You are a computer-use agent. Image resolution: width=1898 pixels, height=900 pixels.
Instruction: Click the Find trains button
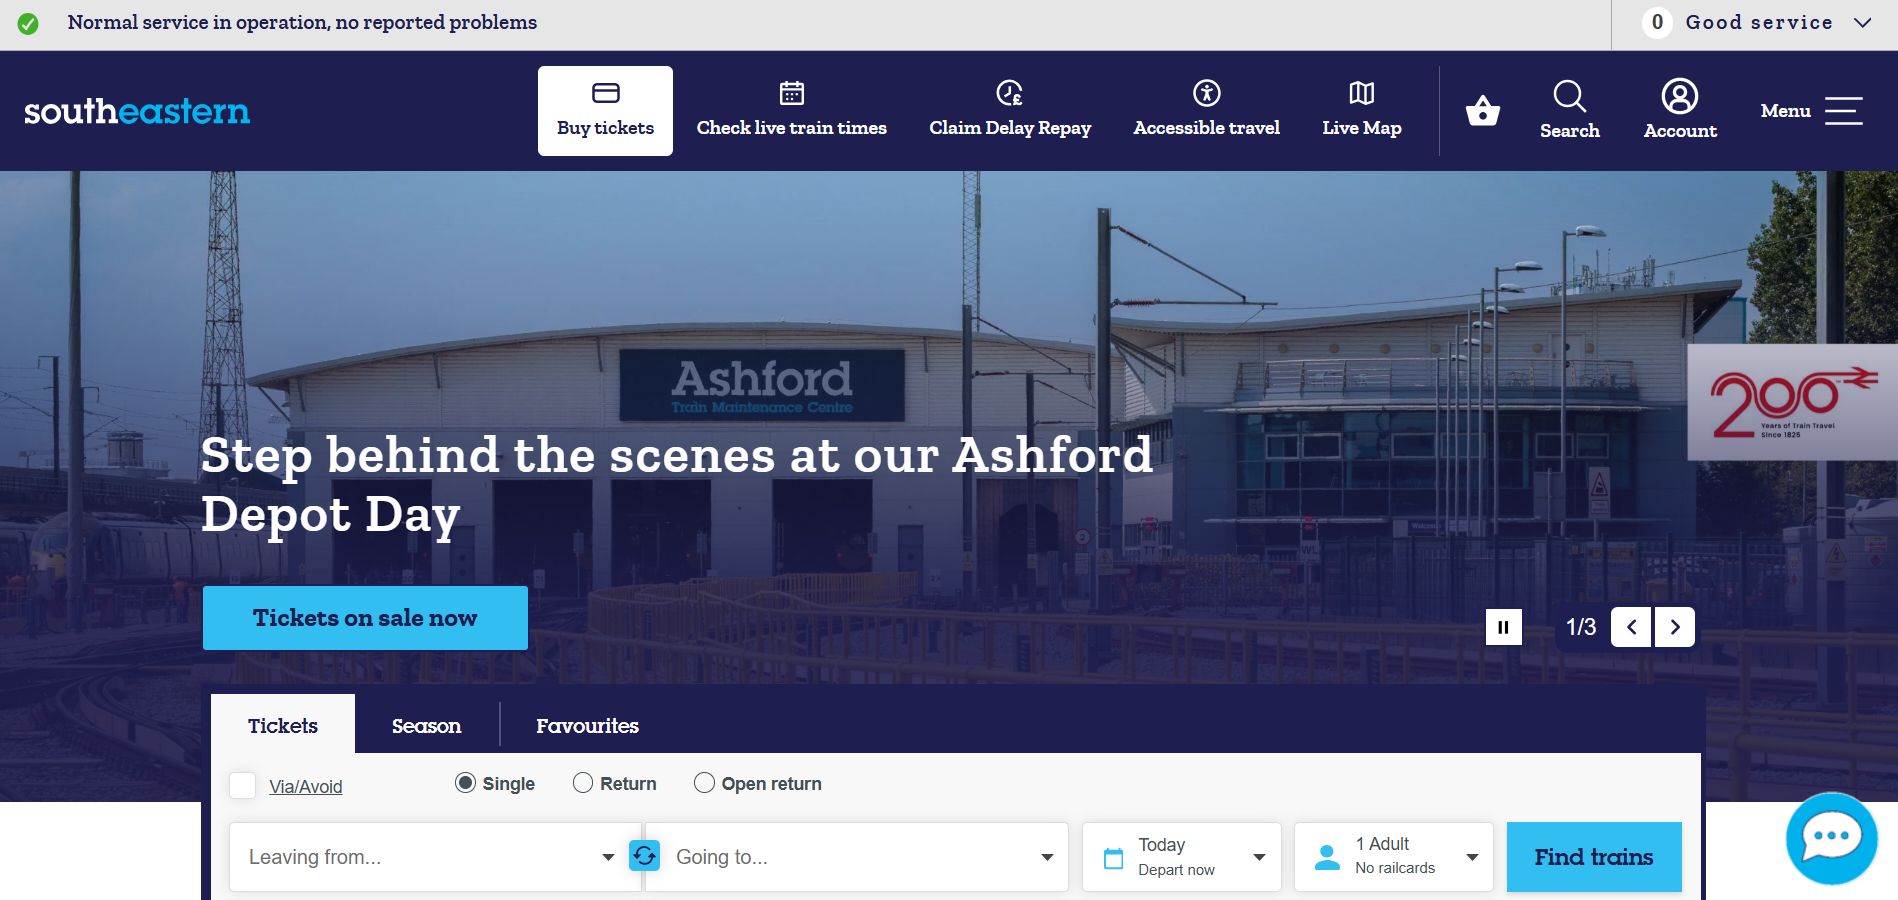(x=1593, y=857)
